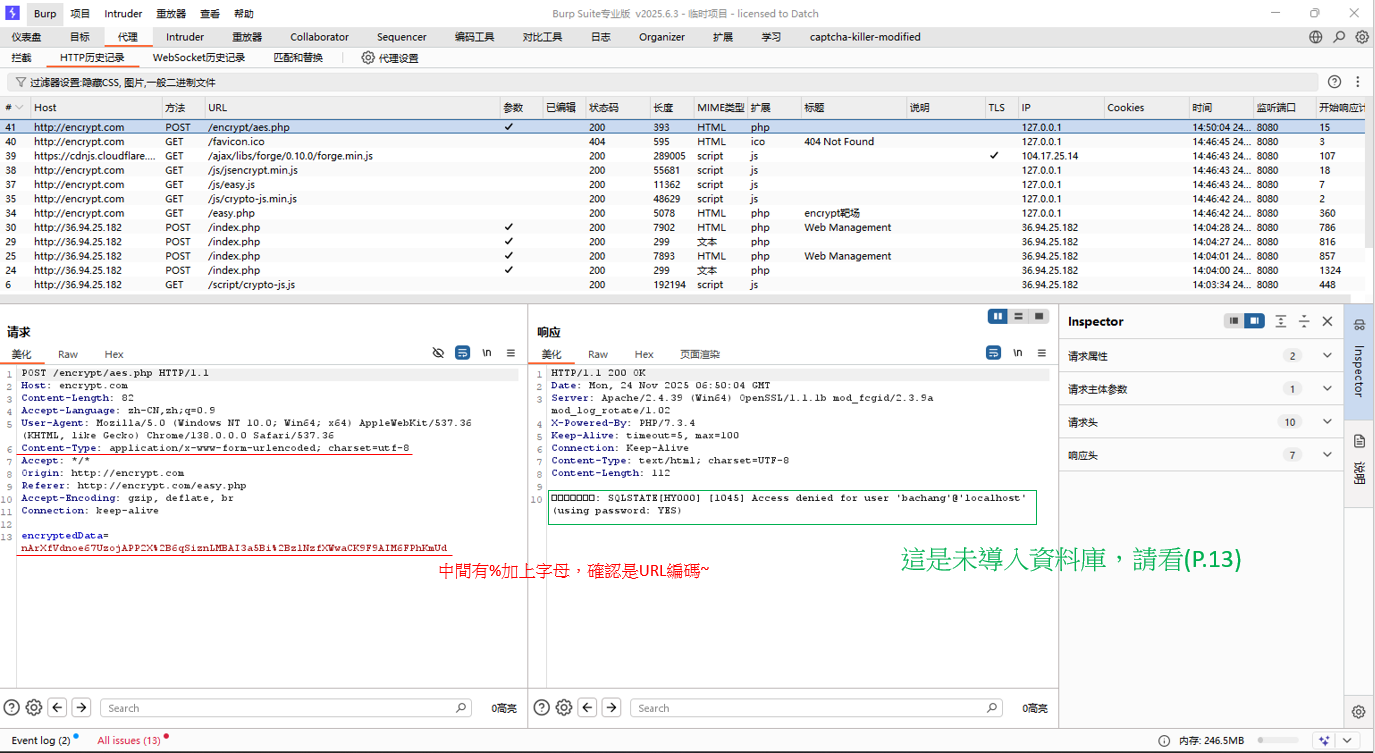Switch to 匹配和替换 sub-tab
Viewport: 1375px width, 753px height.
click(298, 58)
